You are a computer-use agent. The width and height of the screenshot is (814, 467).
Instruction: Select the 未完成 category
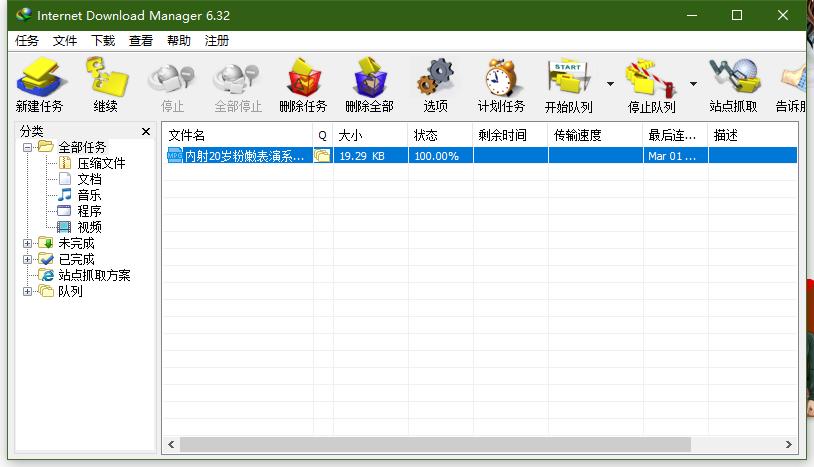tap(76, 243)
